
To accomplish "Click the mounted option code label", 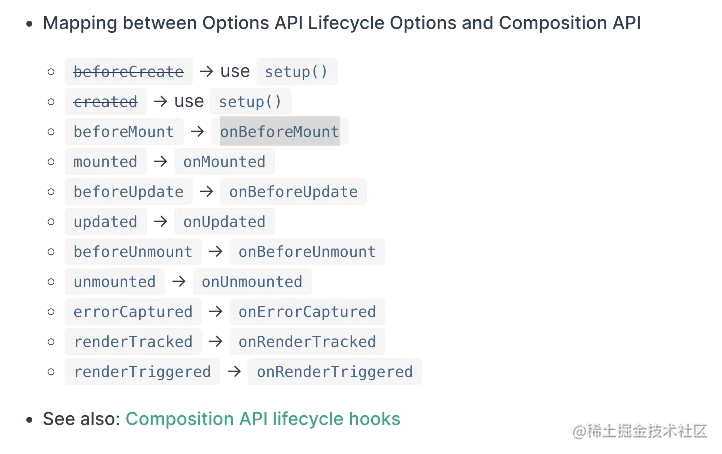I will [105, 162].
